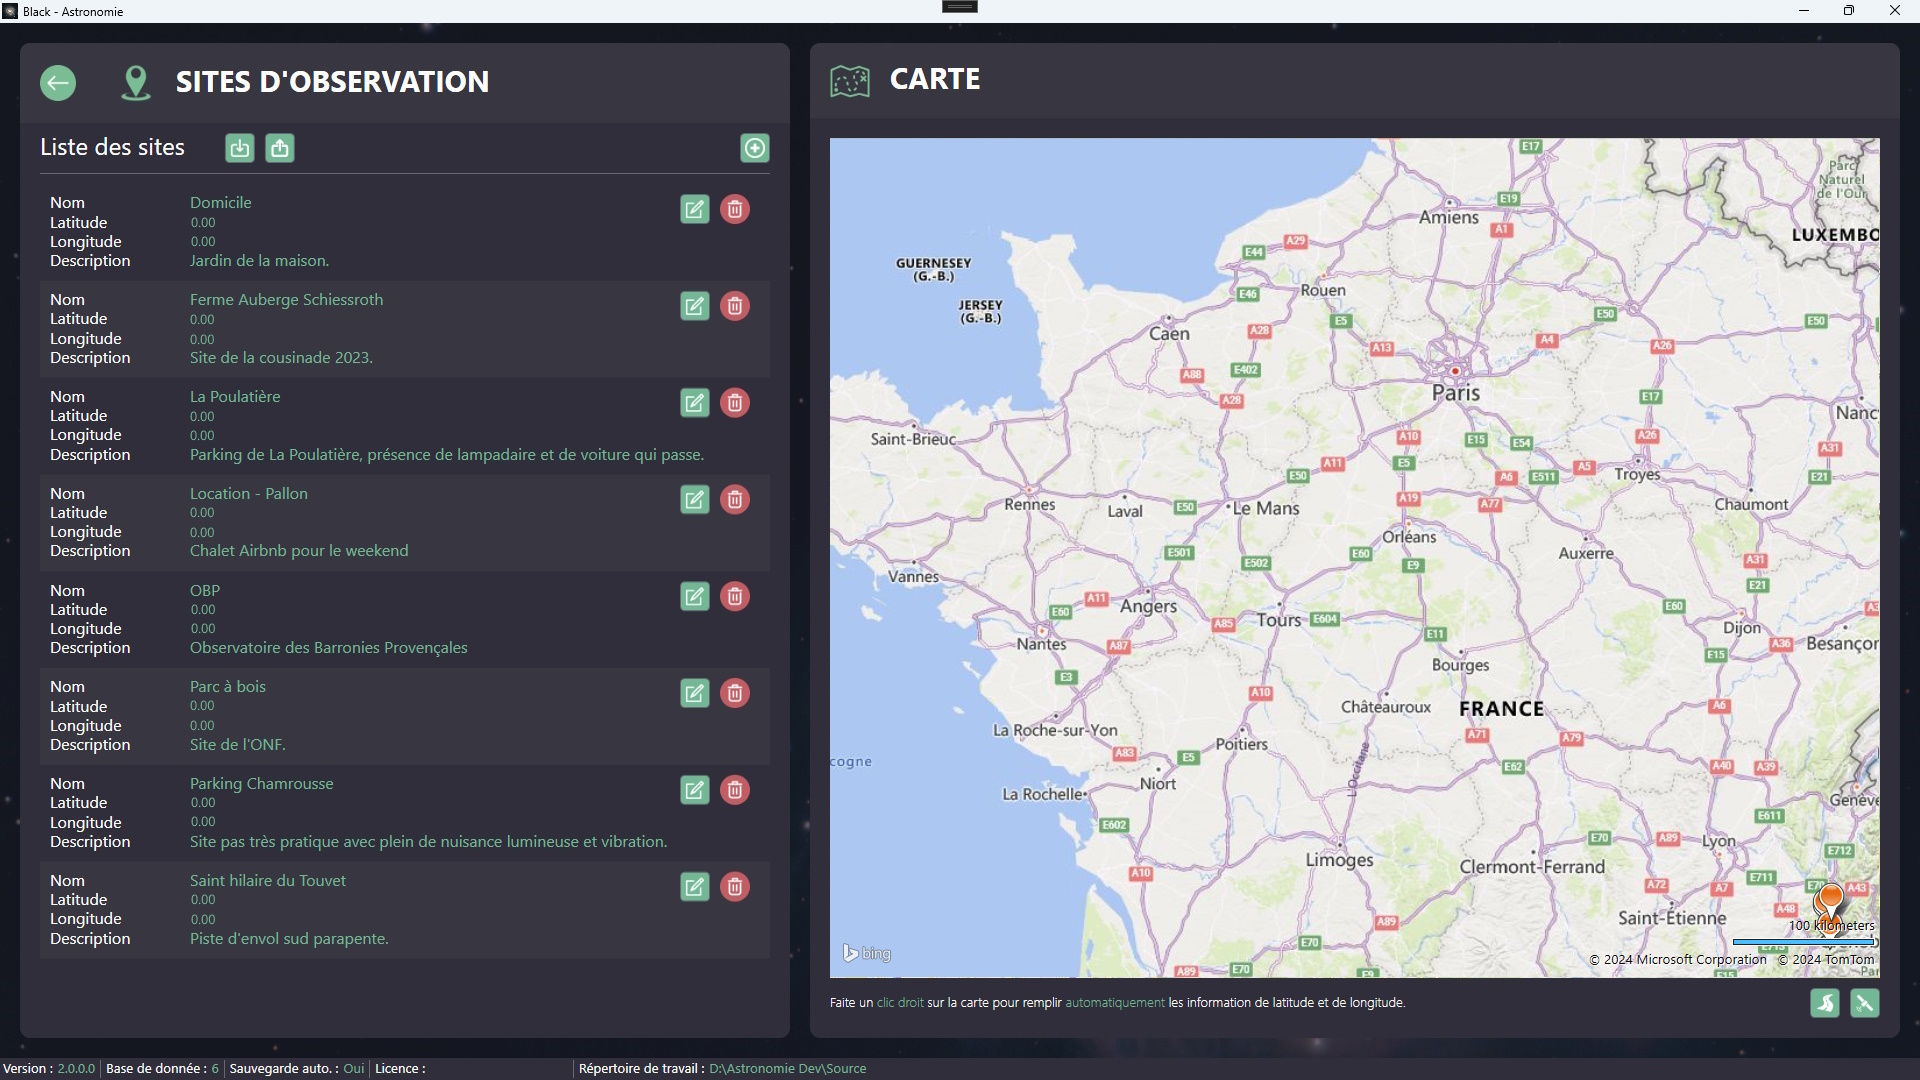Delete the Location - Pallon site
The image size is (1920, 1080).
tap(734, 499)
